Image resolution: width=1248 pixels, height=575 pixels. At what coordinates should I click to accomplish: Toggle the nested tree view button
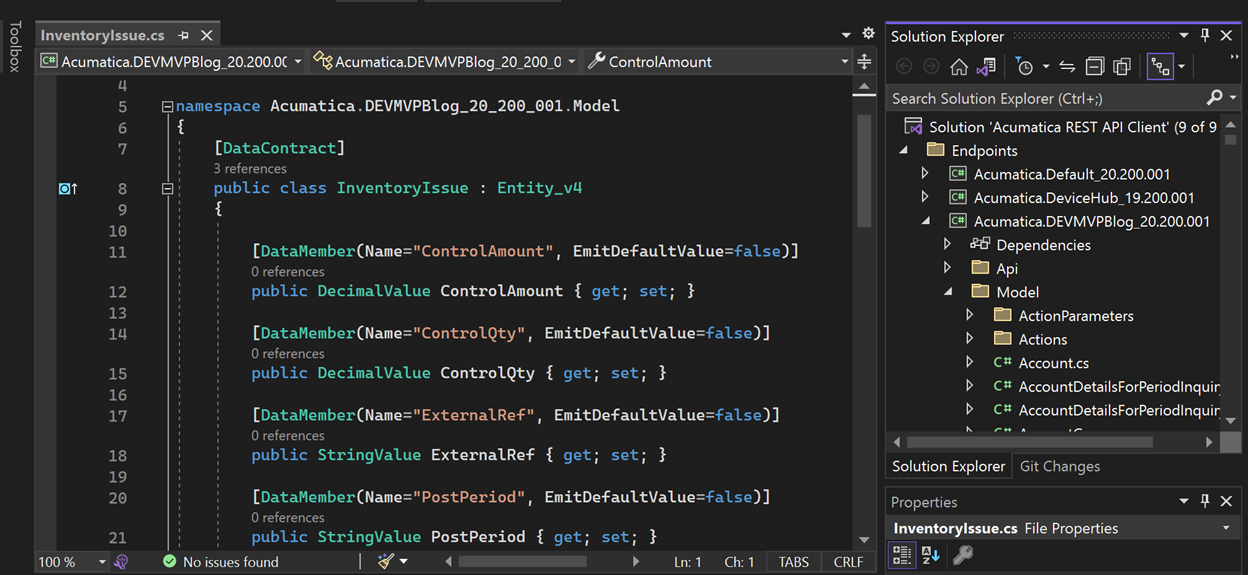coord(1160,67)
